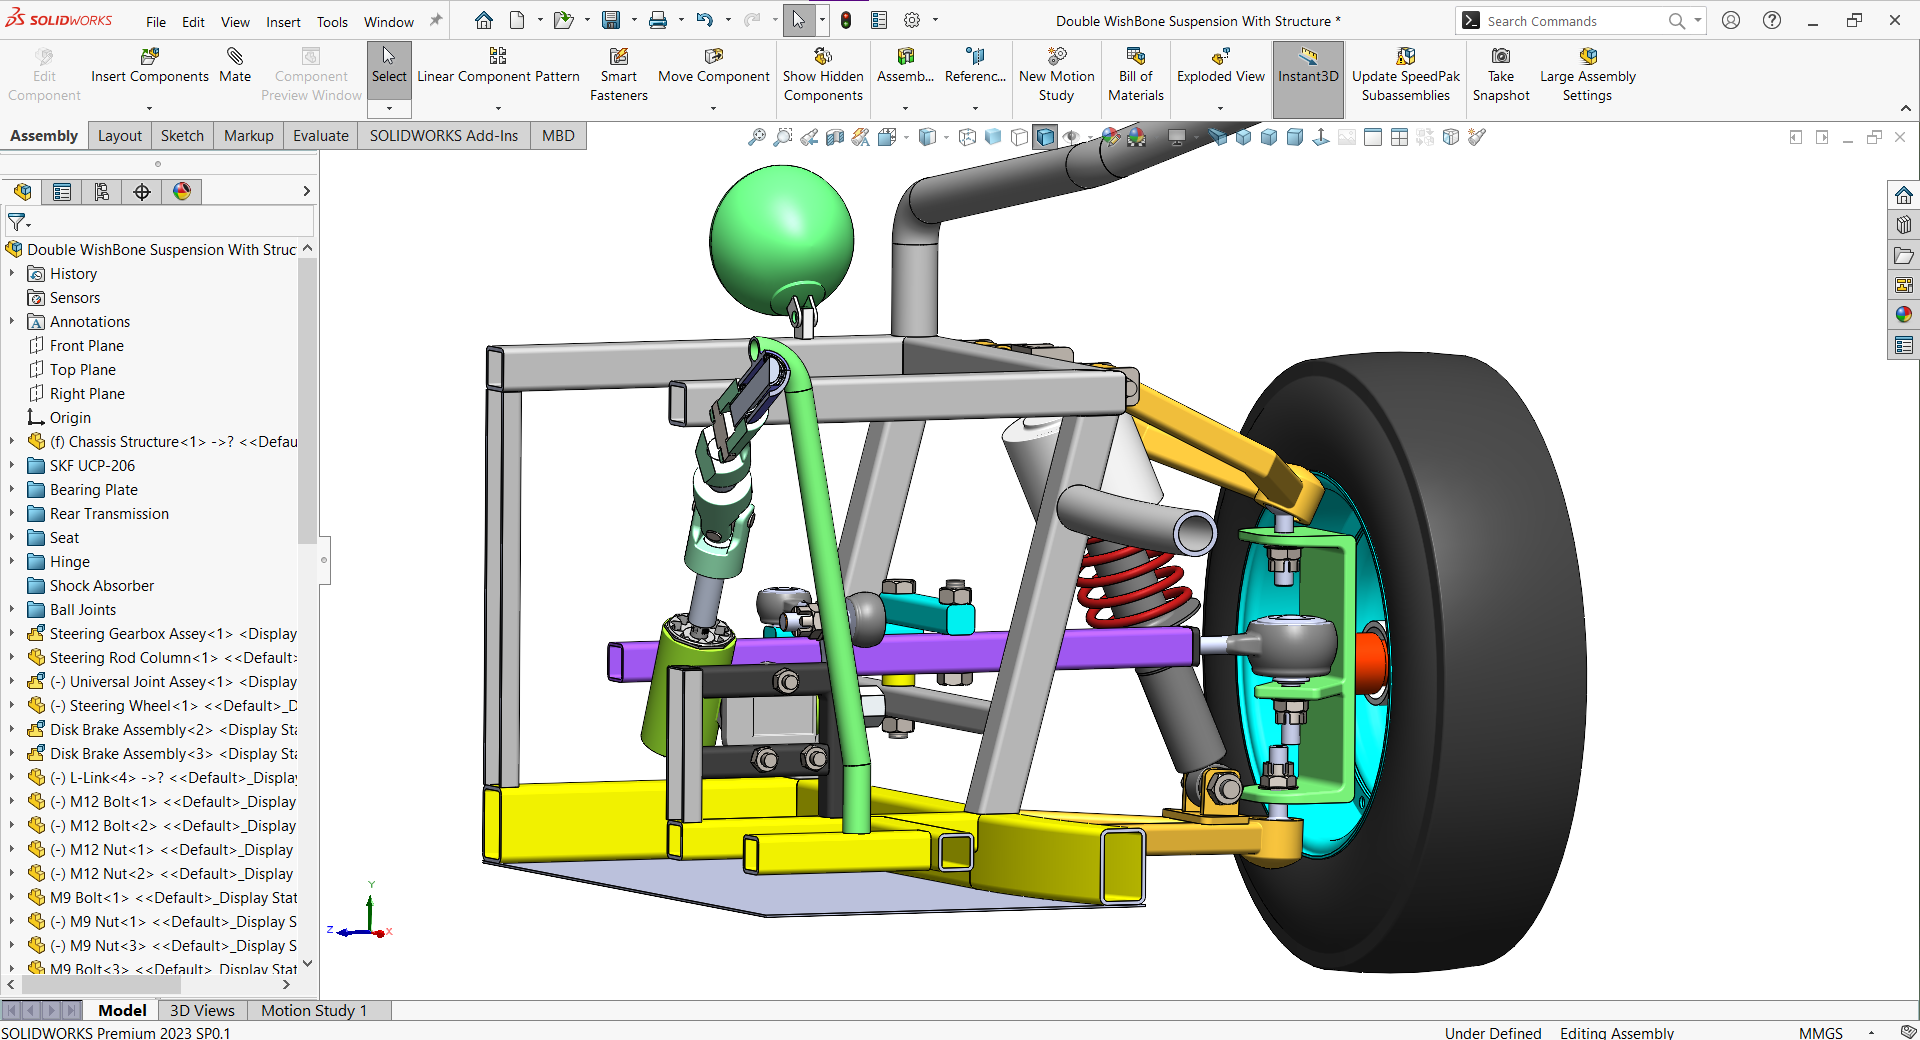The width and height of the screenshot is (1920, 1040).
Task: Open the DisplayManager color ball tab
Action: tap(182, 192)
